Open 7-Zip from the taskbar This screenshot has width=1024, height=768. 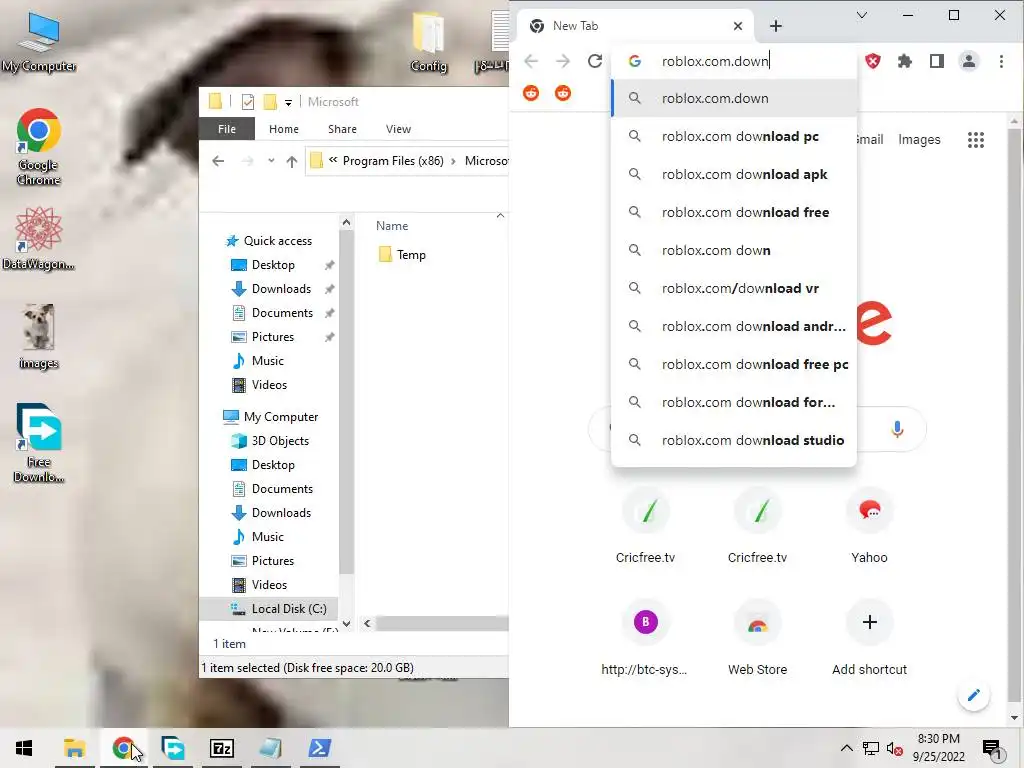coord(221,748)
